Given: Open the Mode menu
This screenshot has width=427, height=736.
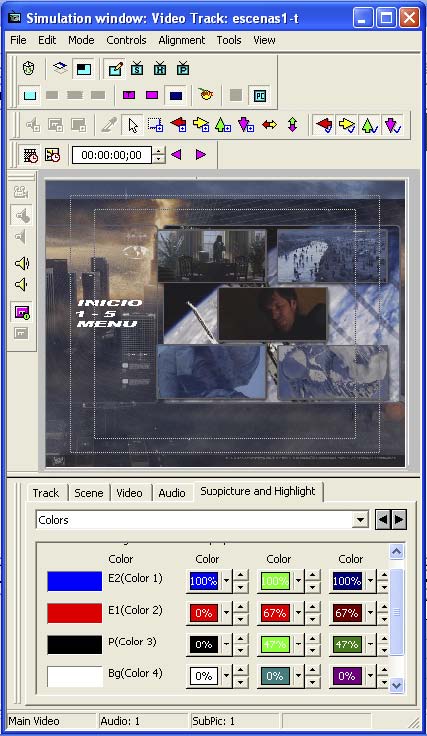Looking at the screenshot, I should click(81, 40).
